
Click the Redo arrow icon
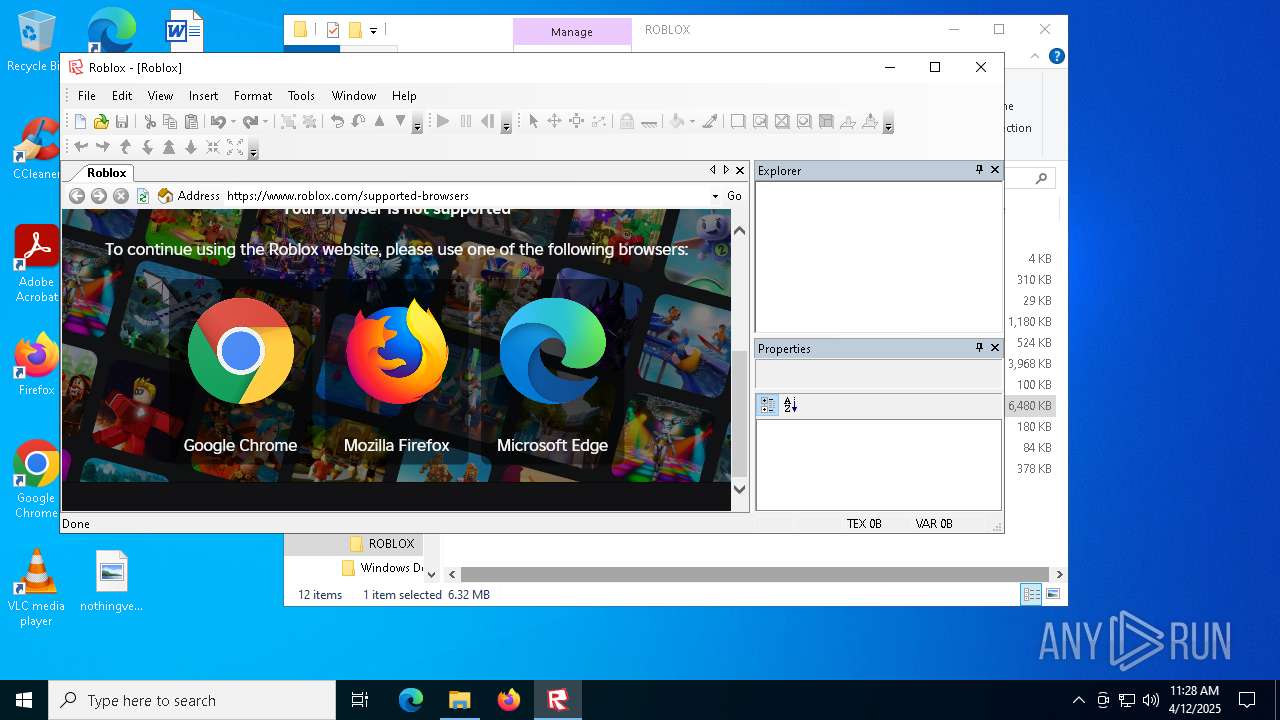pyautogui.click(x=249, y=122)
